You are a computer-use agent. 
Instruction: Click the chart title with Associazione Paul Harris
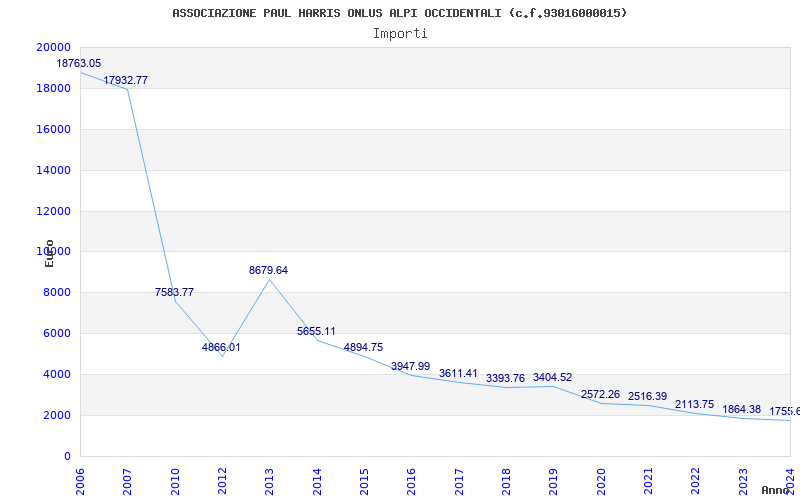[399, 13]
